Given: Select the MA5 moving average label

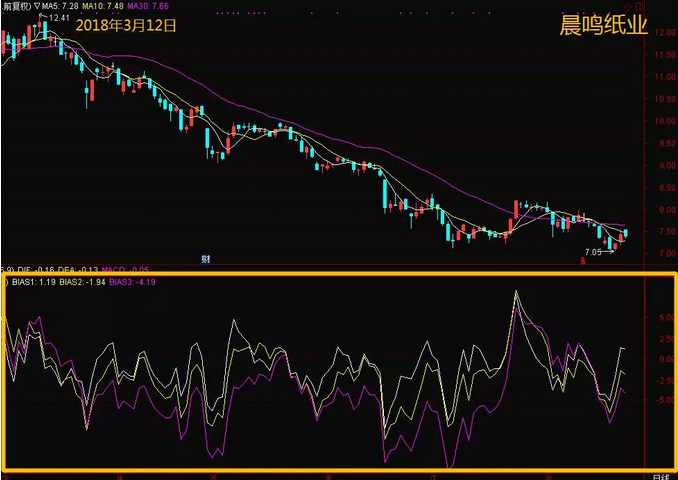Looking at the screenshot, I should 62,5.
